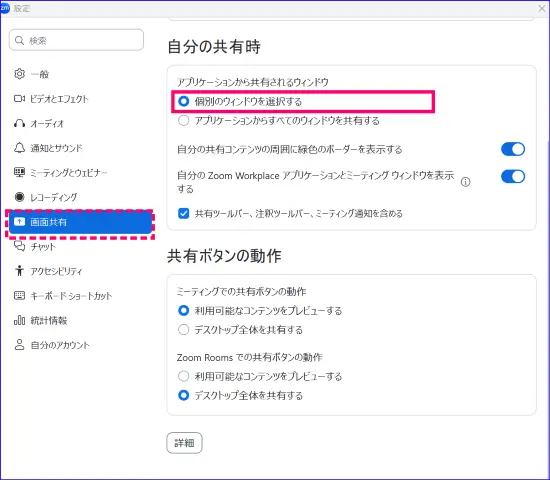Open the 一般 settings tab
Screen dimensions: 550x480
[80, 74]
